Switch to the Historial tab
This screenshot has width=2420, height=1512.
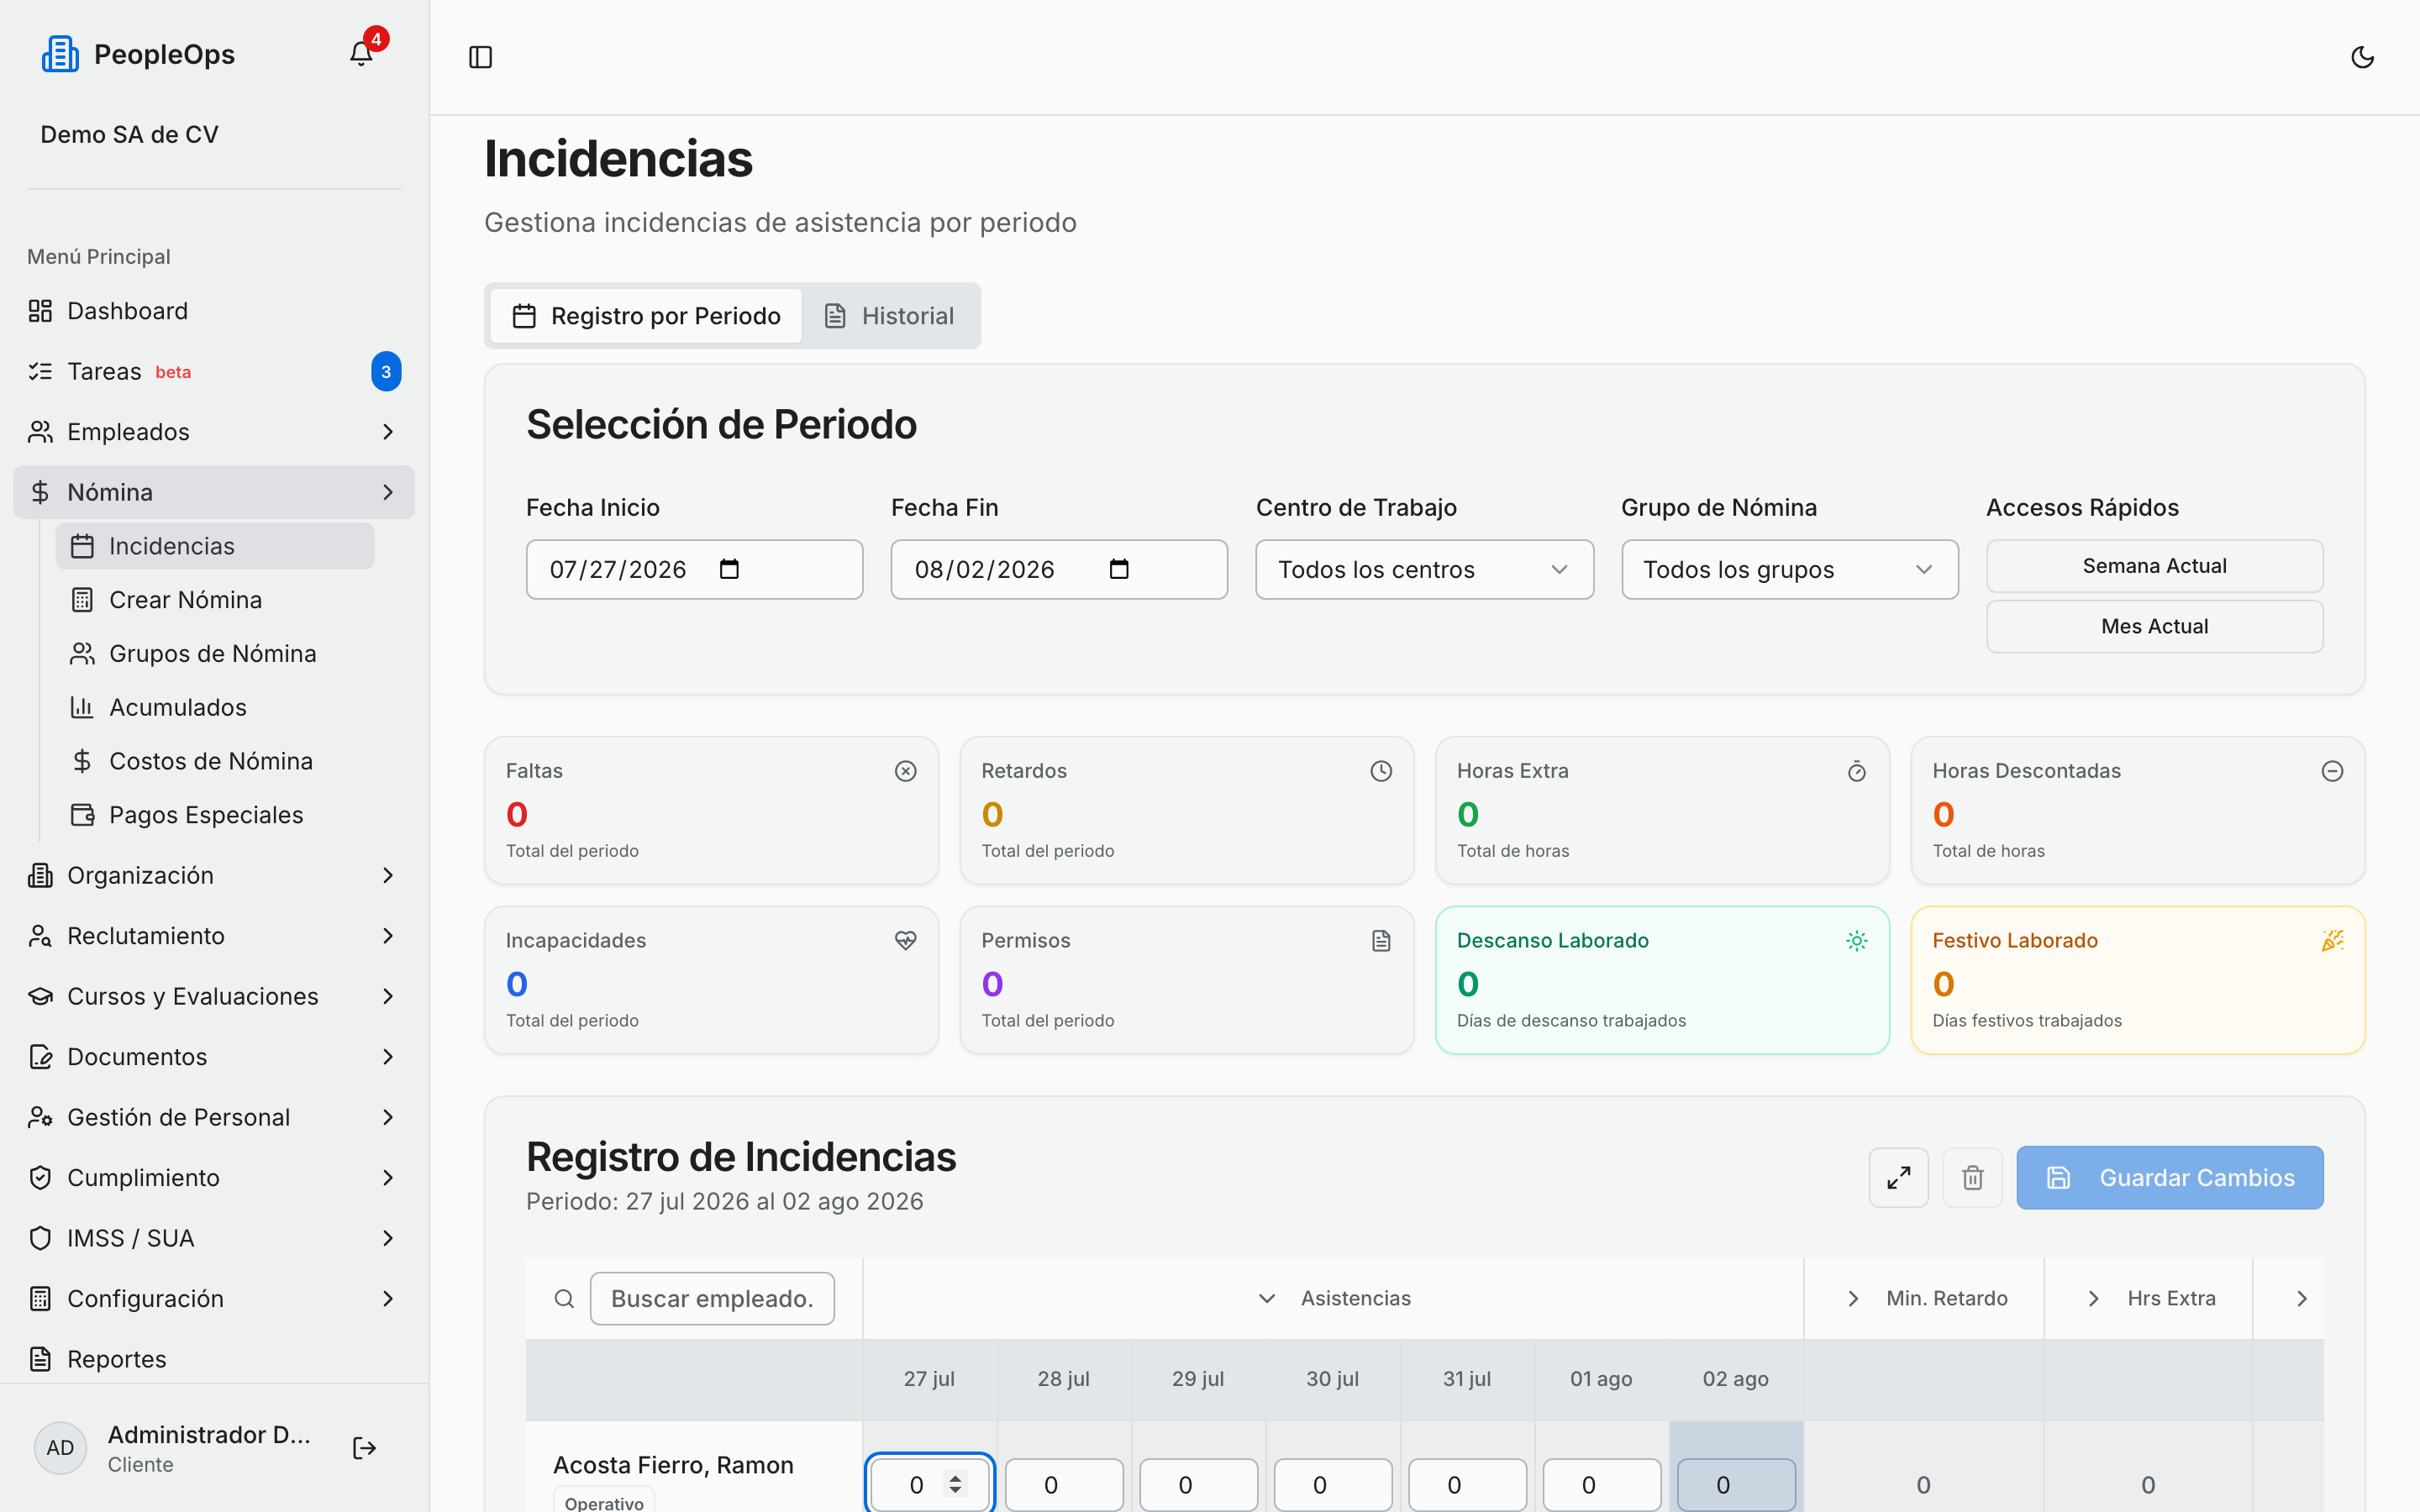click(888, 316)
